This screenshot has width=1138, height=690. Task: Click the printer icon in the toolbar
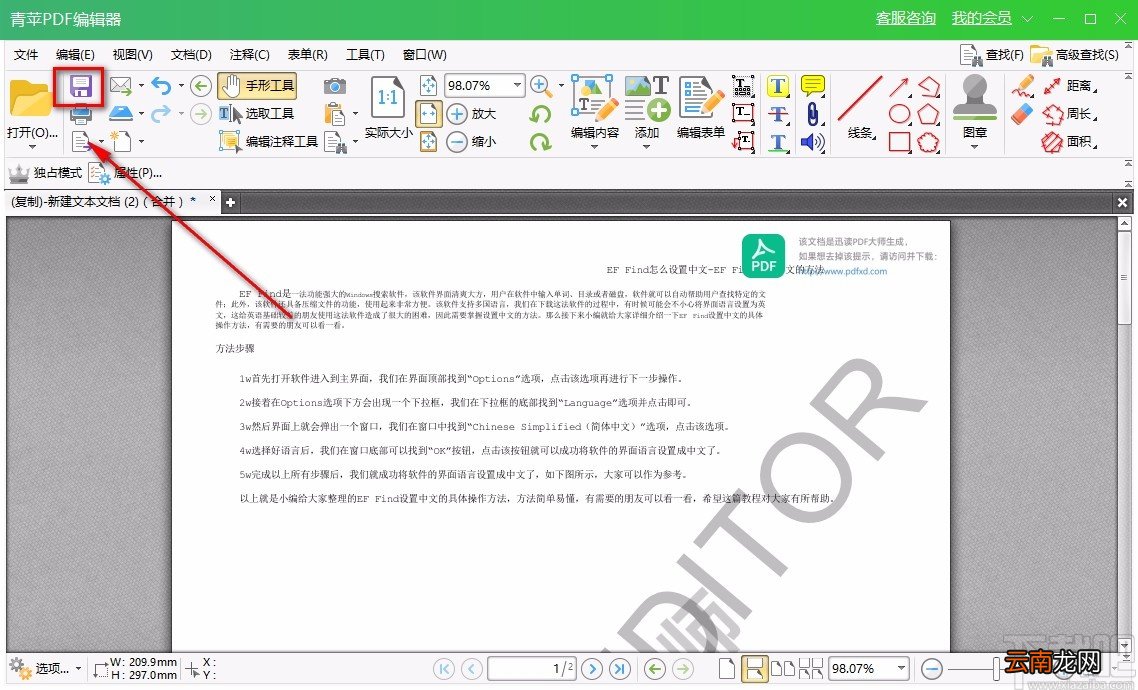pos(80,114)
